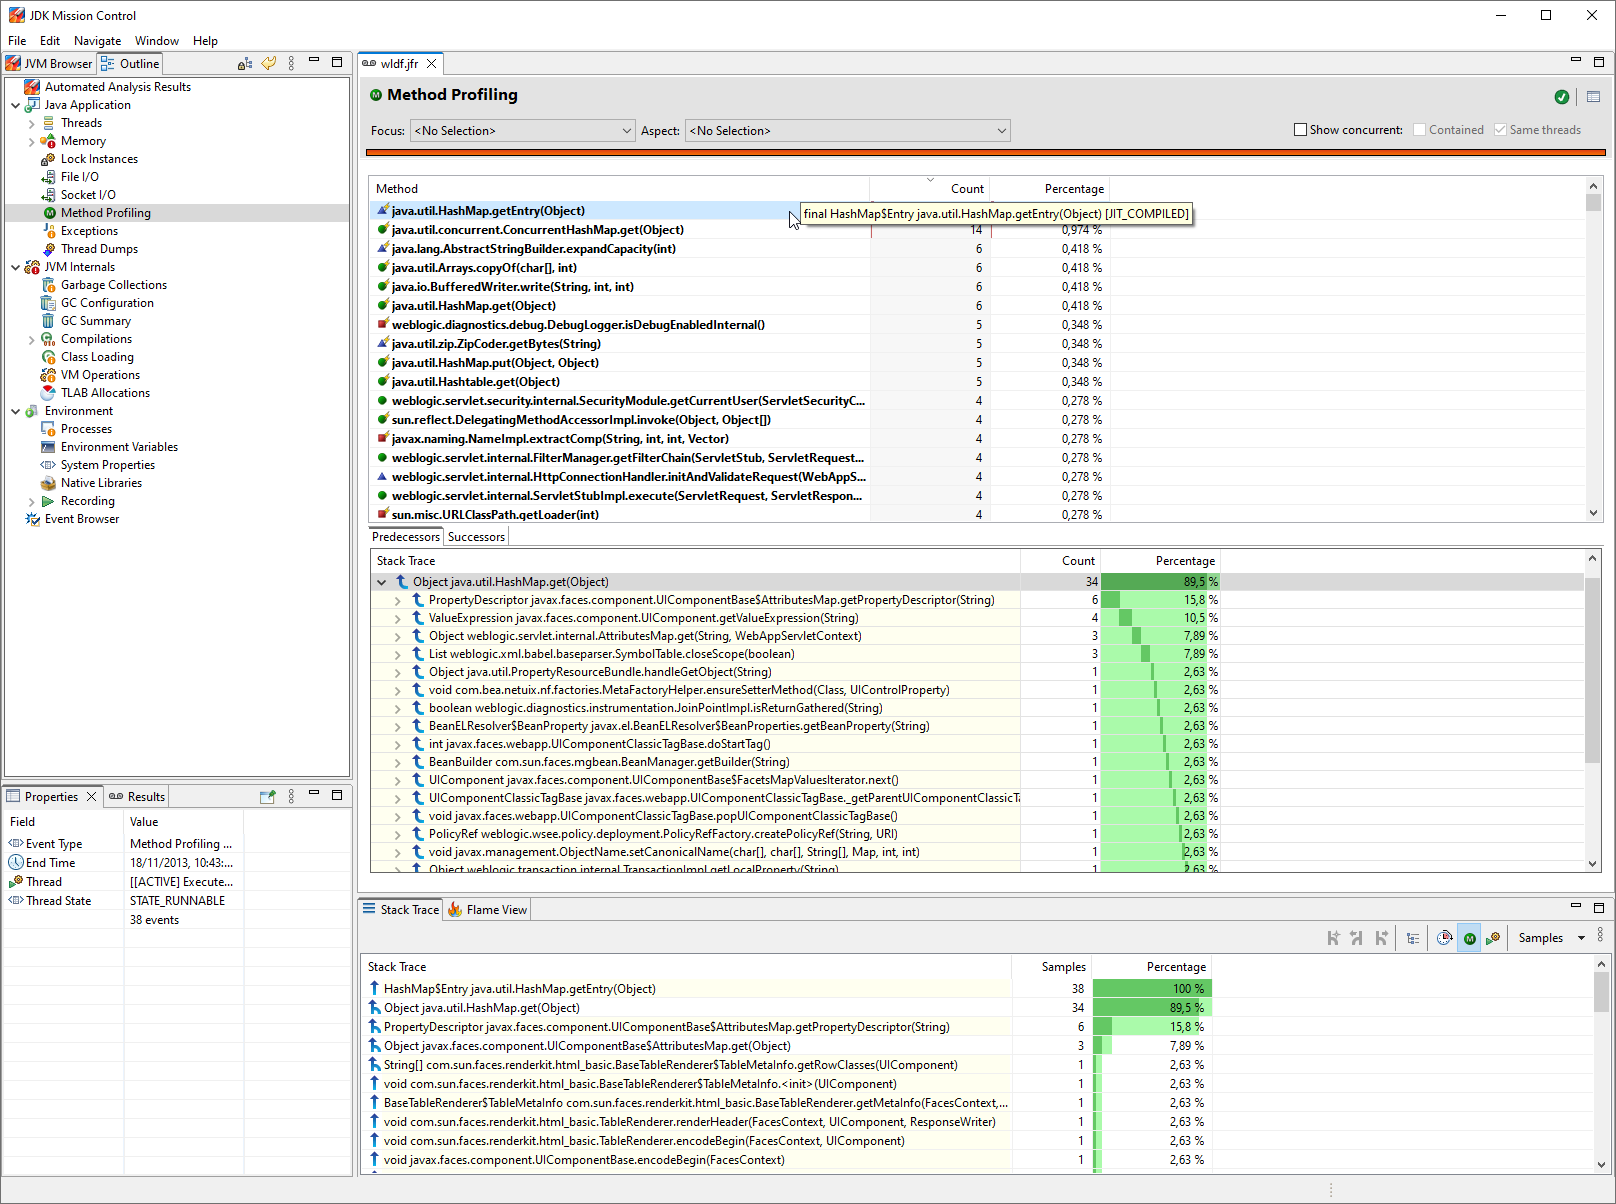Screen dimensions: 1616x1204
Task: Collapse Object java.util.HashMap.get(Object) predecessor row
Action: pos(382,582)
